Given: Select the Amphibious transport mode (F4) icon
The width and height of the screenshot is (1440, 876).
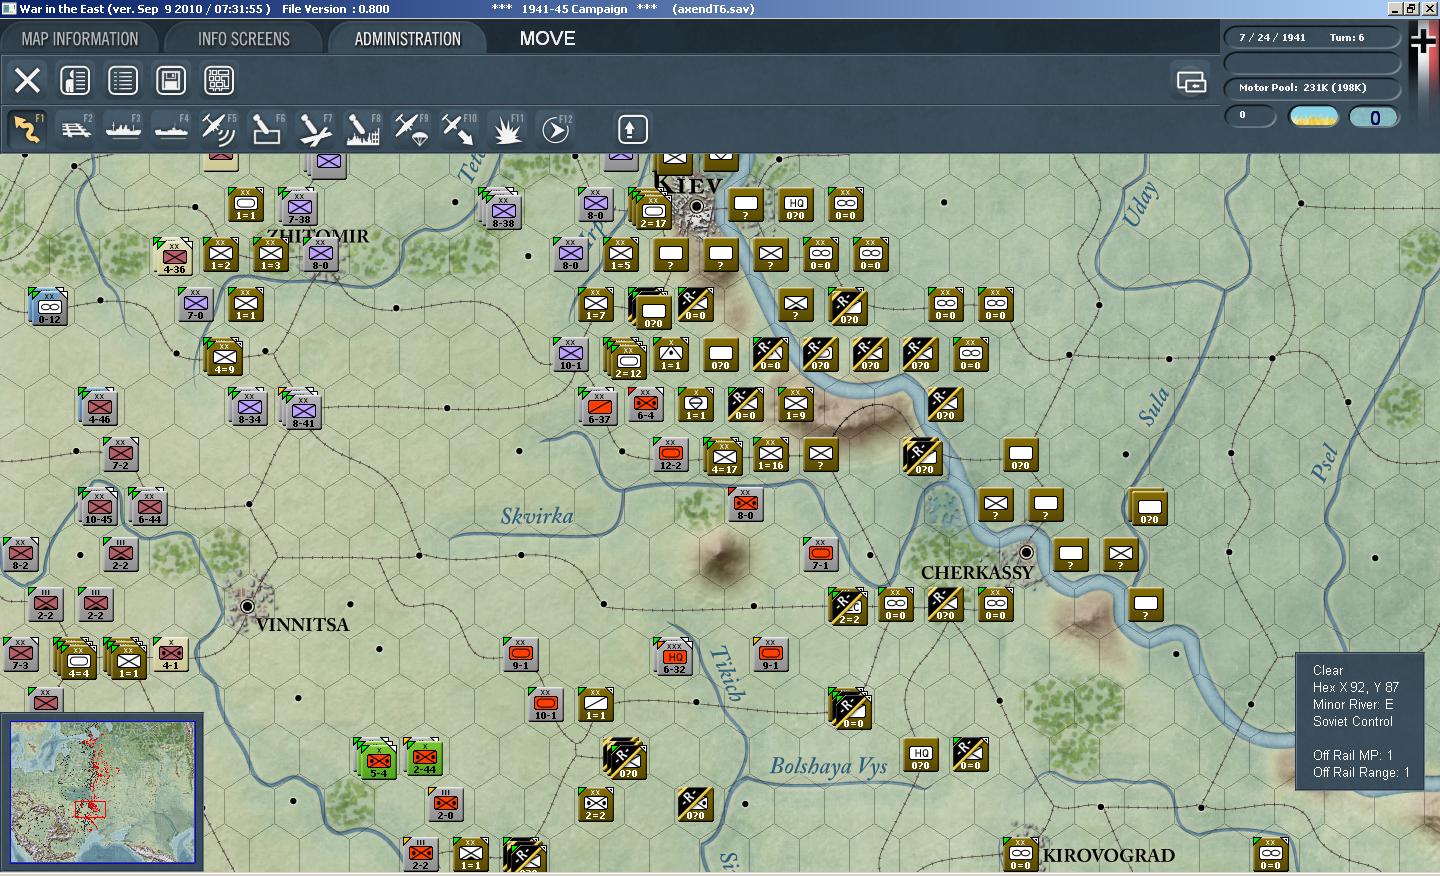Looking at the screenshot, I should (x=171, y=129).
